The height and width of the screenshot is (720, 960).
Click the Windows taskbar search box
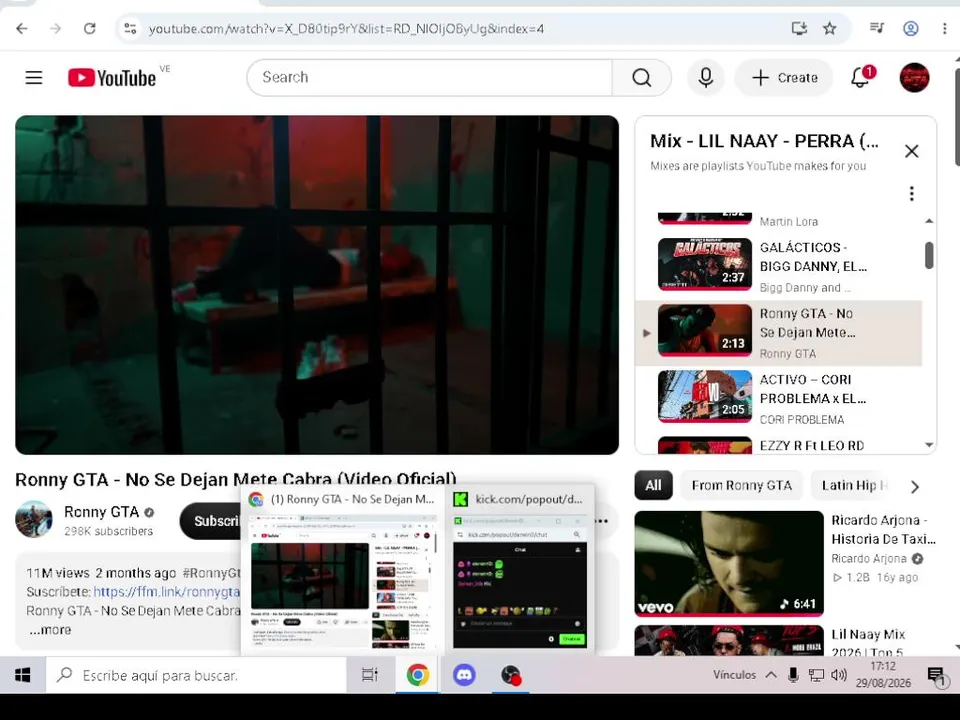point(196,675)
